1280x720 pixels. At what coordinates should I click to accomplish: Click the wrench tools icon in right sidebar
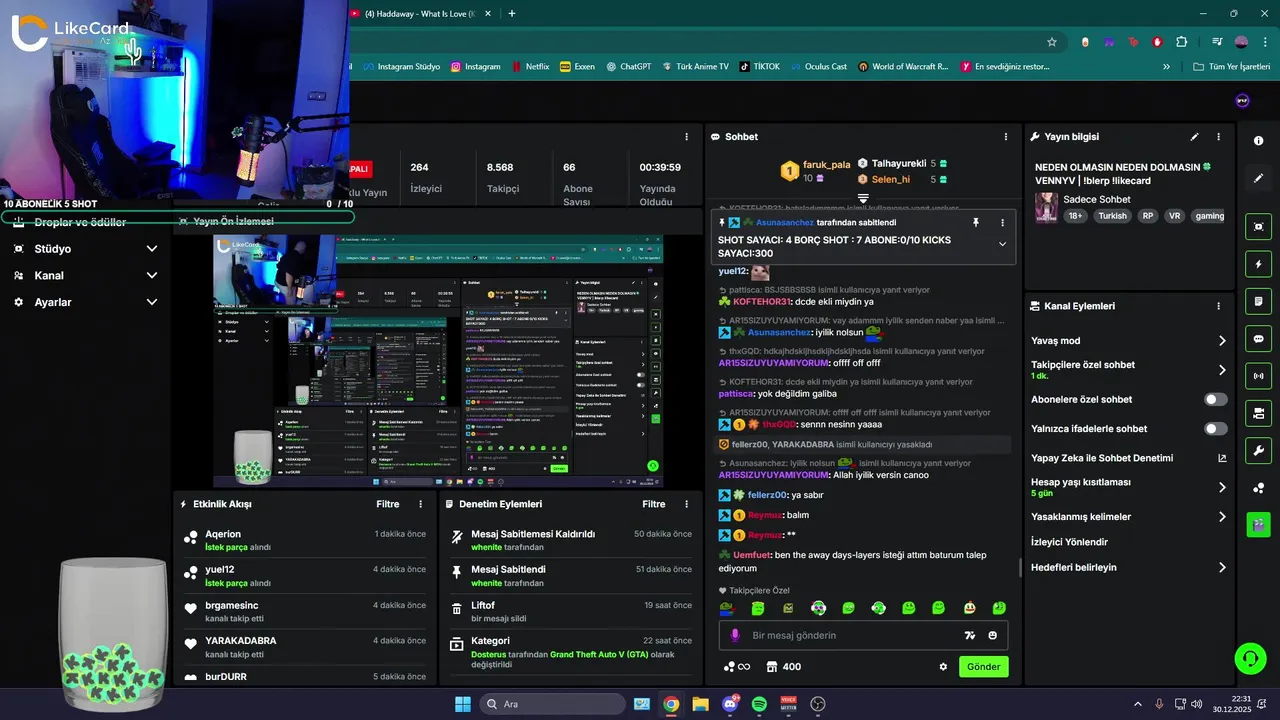pyautogui.click(x=1259, y=450)
